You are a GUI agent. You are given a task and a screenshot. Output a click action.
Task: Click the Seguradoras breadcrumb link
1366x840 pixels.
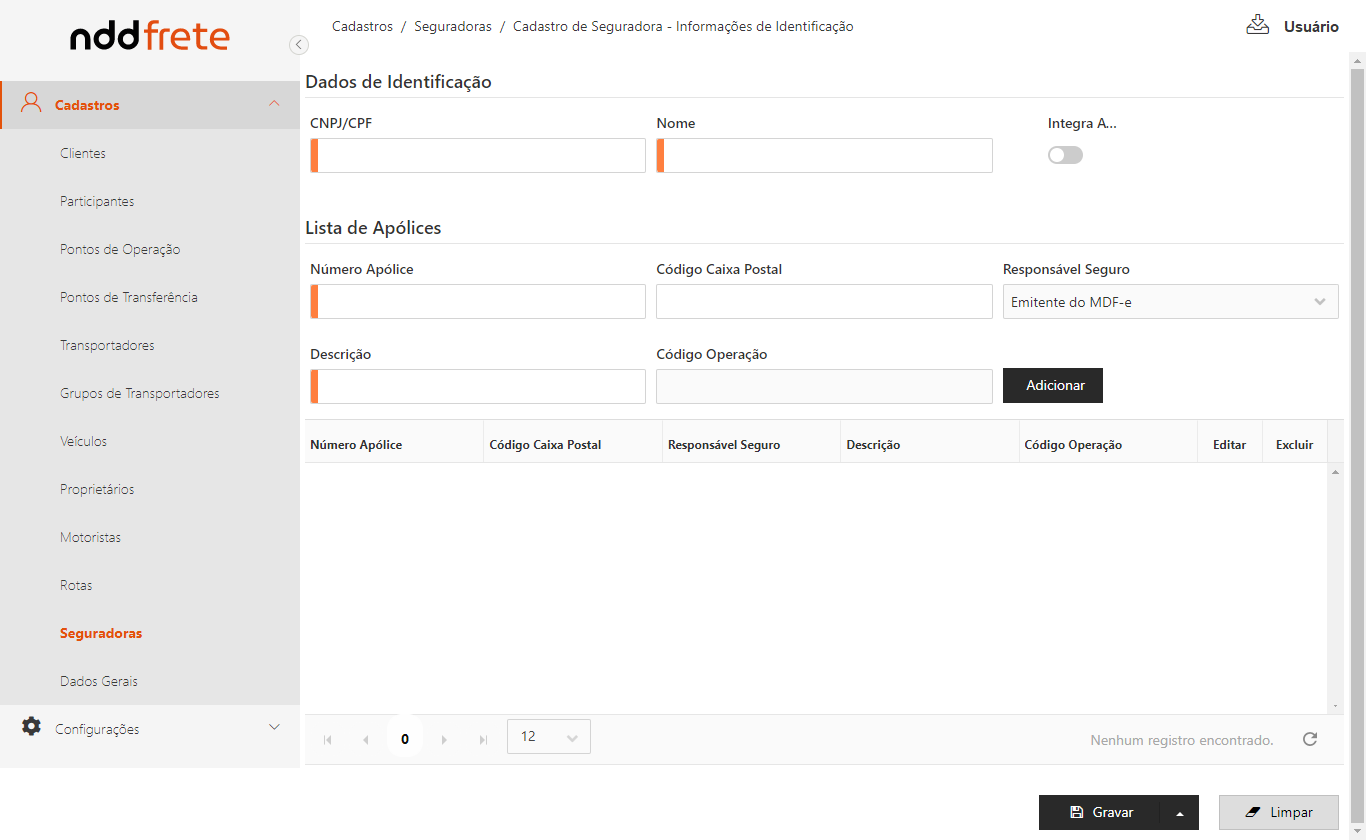[453, 27]
